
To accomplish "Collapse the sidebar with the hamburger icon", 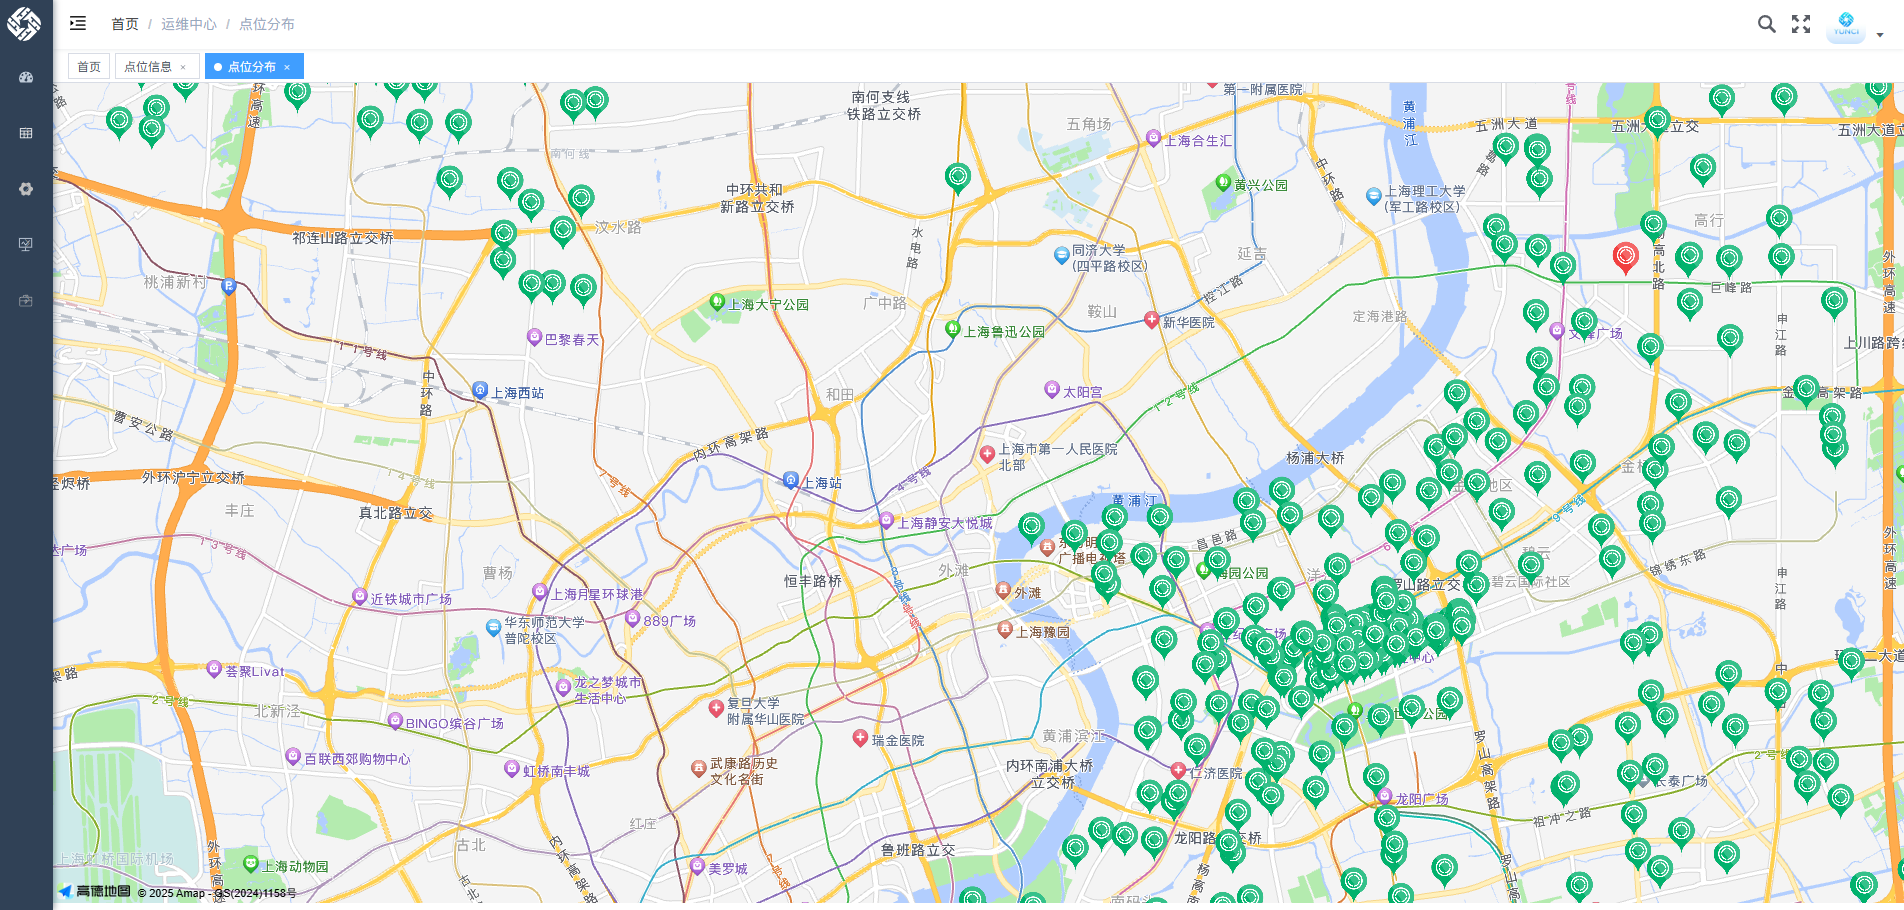I will 78,23.
